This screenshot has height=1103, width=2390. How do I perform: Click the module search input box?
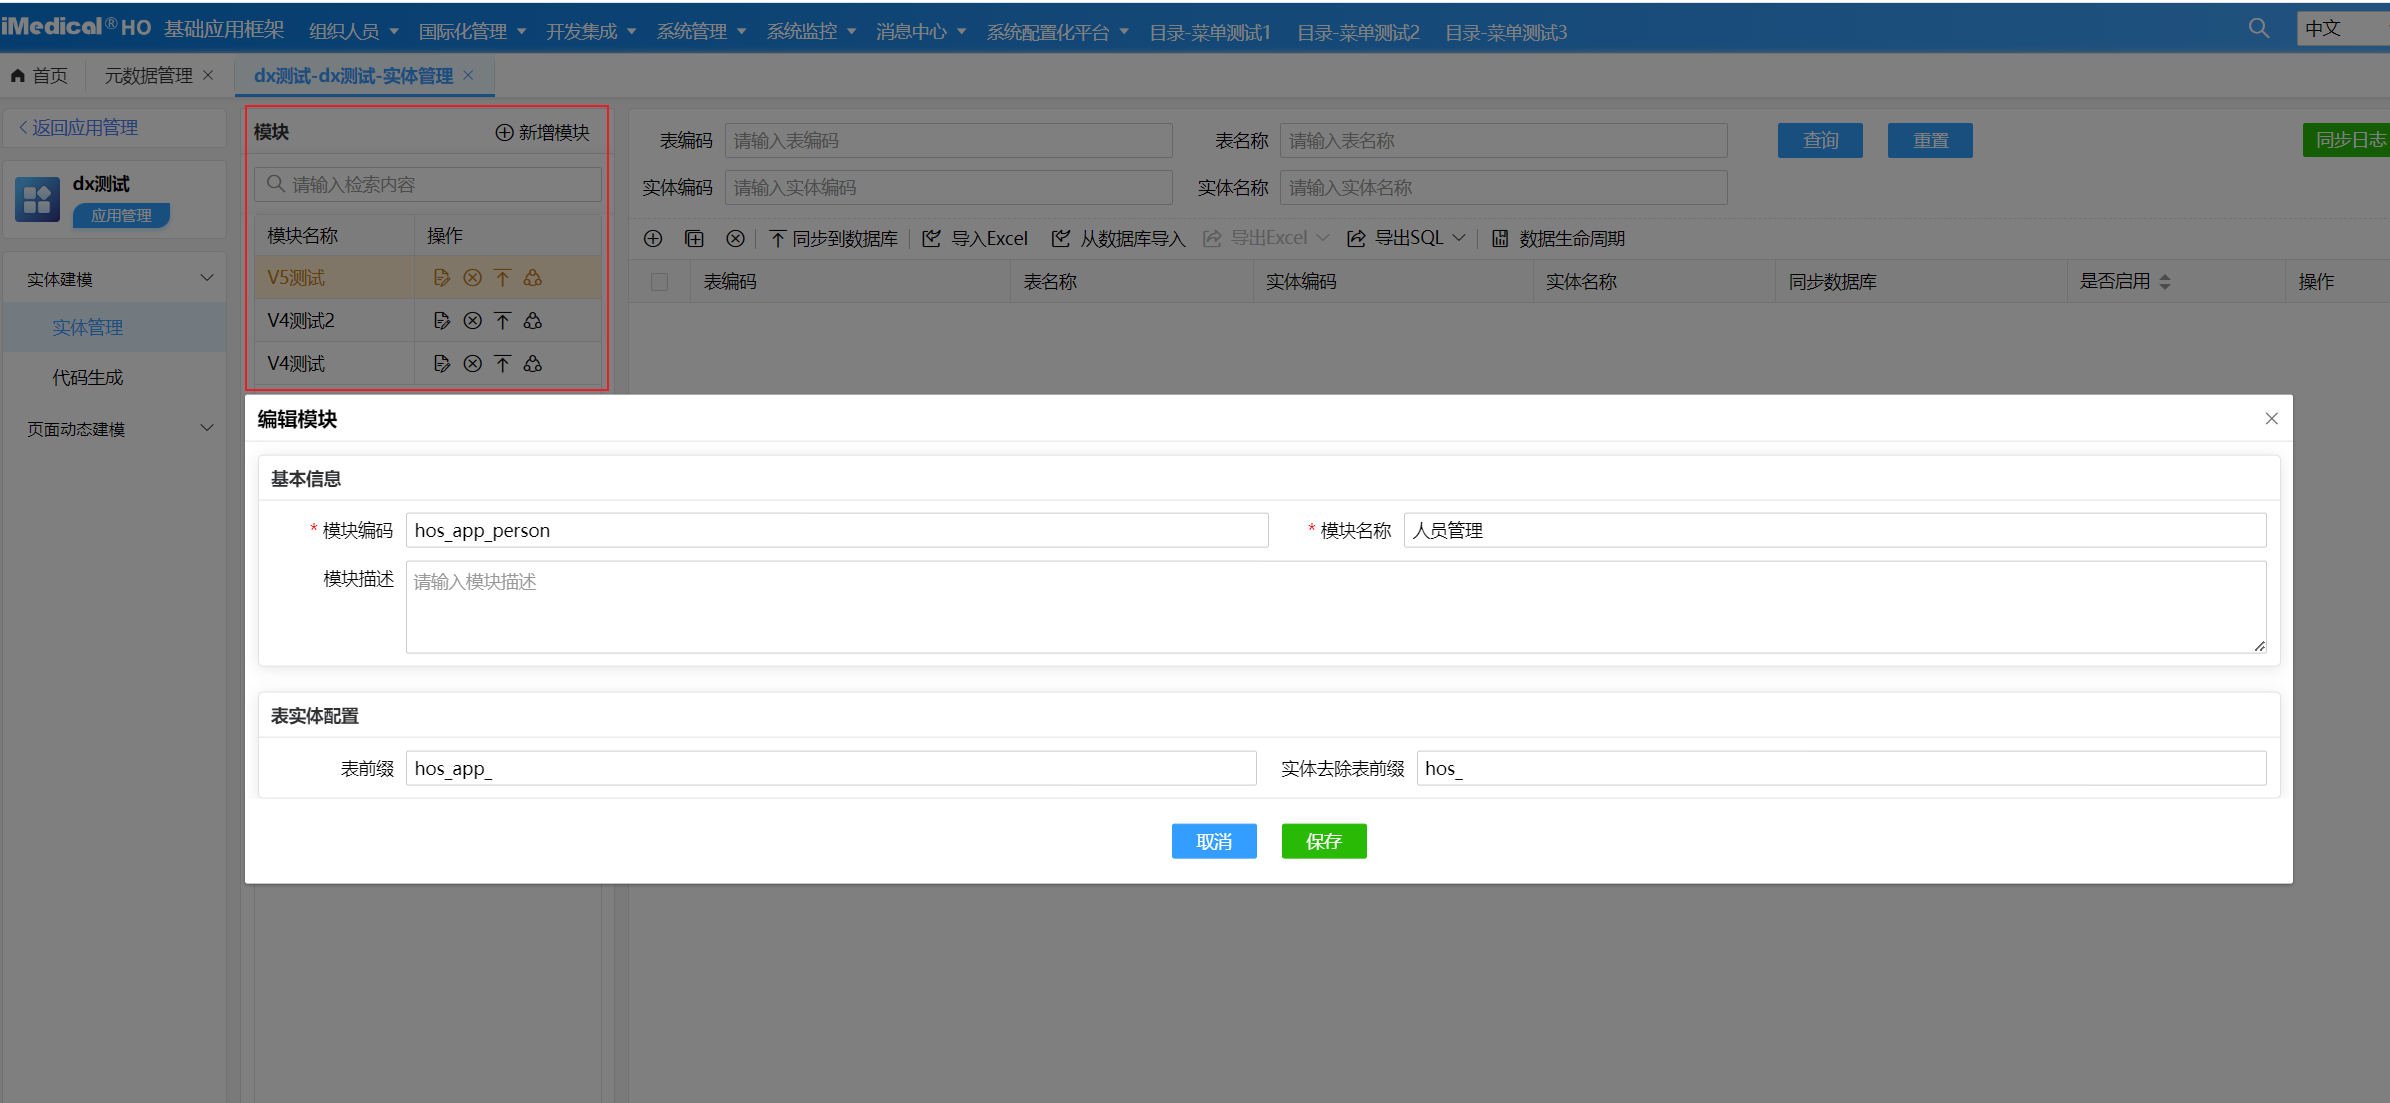[428, 185]
